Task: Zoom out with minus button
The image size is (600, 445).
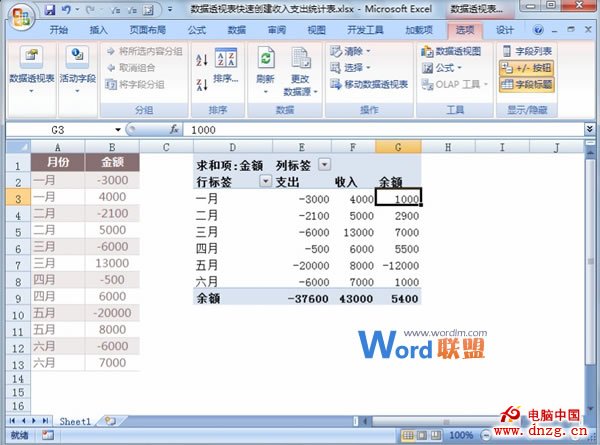Action: (x=486, y=435)
